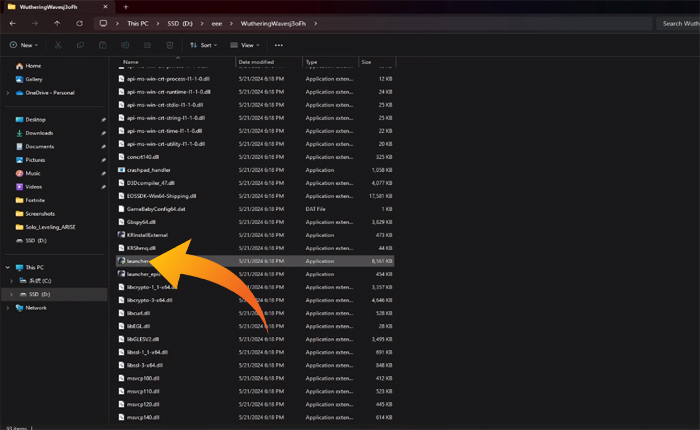Screen dimensions: 700x430
Task: Select the launcher application file
Action: tap(138, 260)
